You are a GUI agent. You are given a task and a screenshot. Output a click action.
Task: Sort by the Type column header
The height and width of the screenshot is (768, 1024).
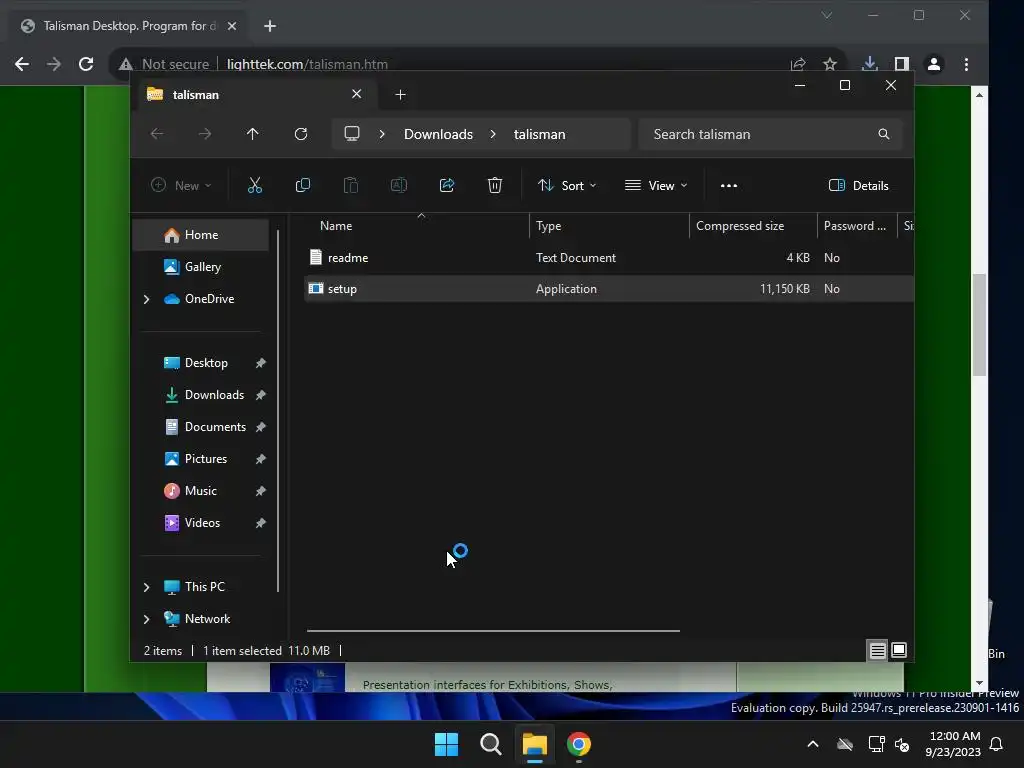609,226
